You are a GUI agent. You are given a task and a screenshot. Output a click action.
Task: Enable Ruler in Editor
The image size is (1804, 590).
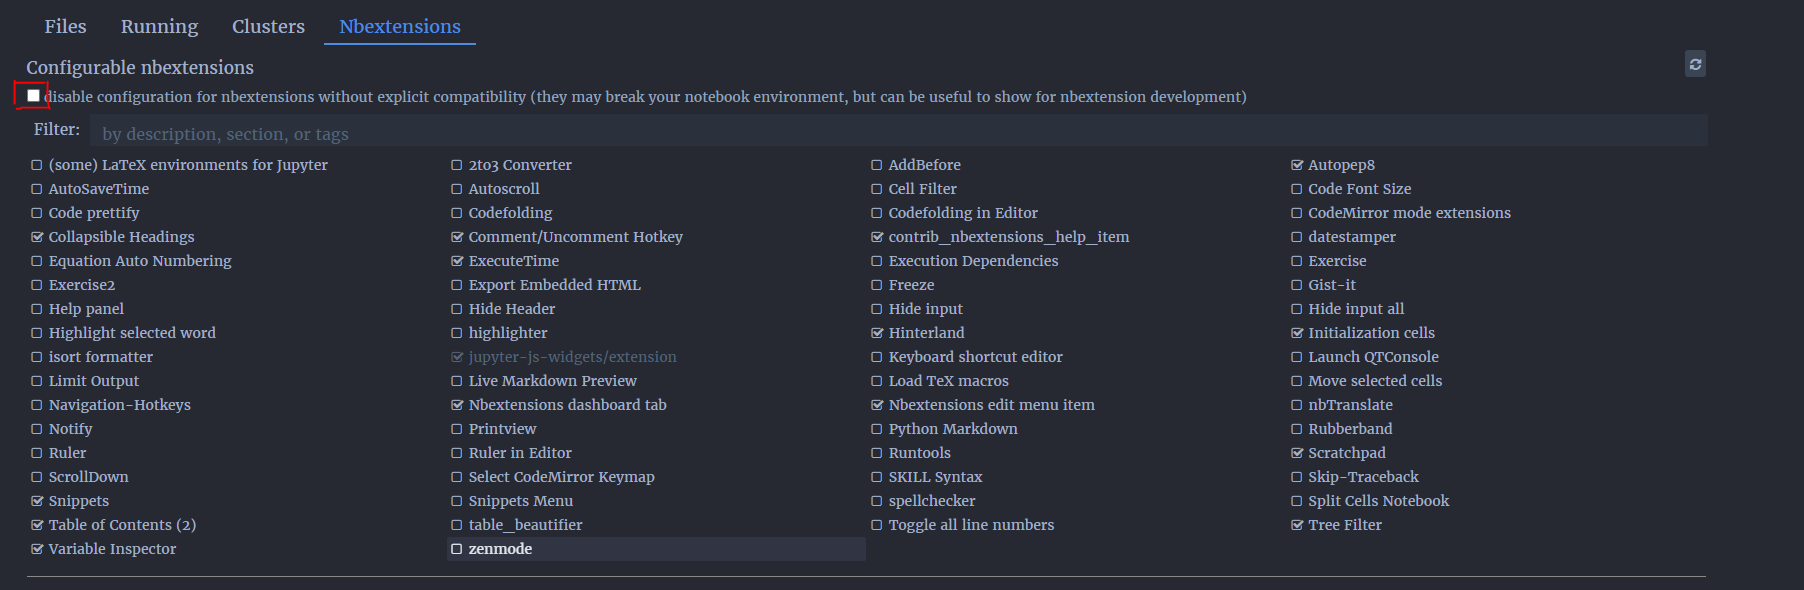tap(457, 453)
